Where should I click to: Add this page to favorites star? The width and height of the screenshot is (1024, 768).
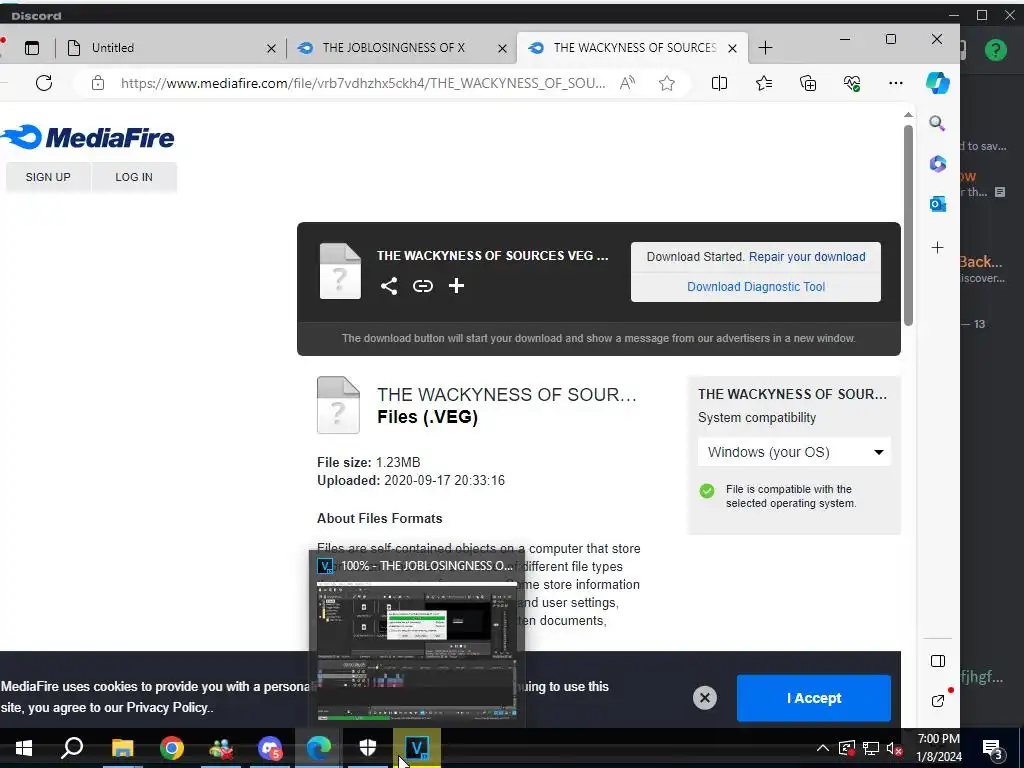[x=667, y=83]
